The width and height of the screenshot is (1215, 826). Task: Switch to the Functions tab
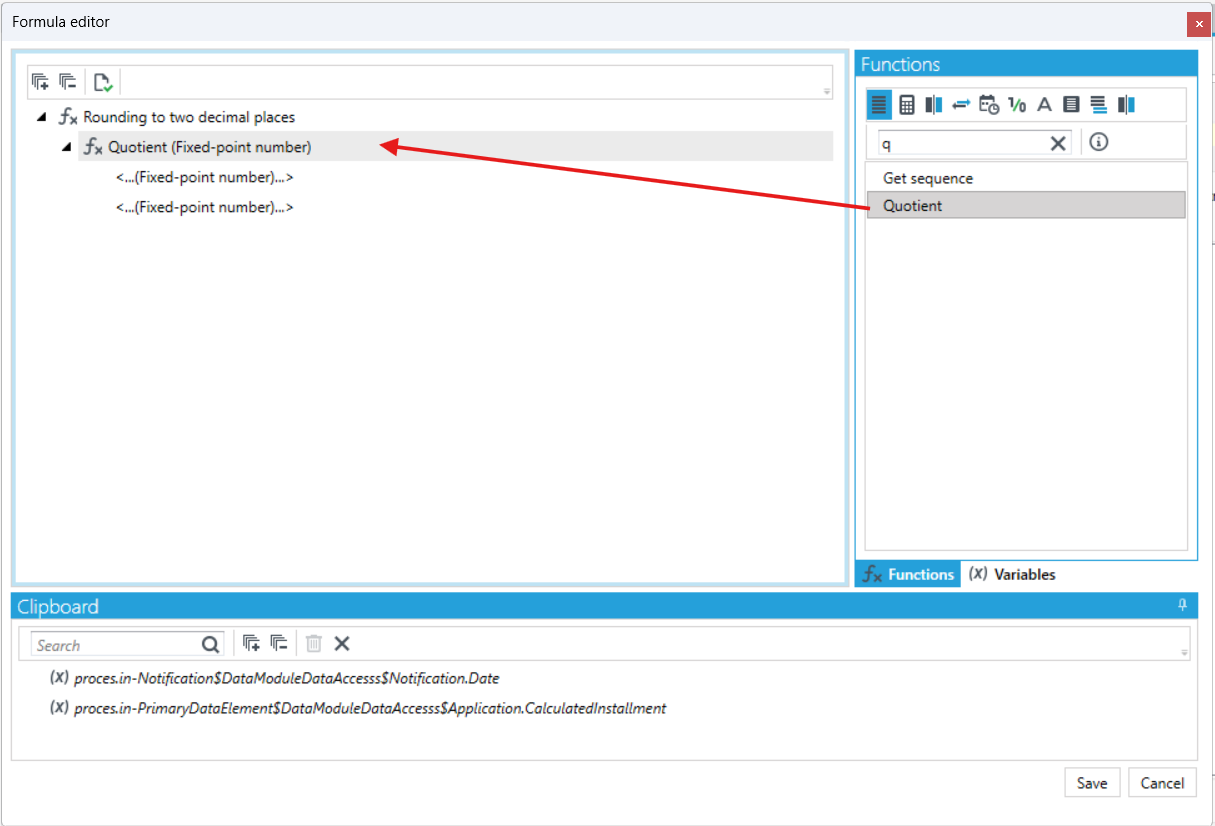908,574
